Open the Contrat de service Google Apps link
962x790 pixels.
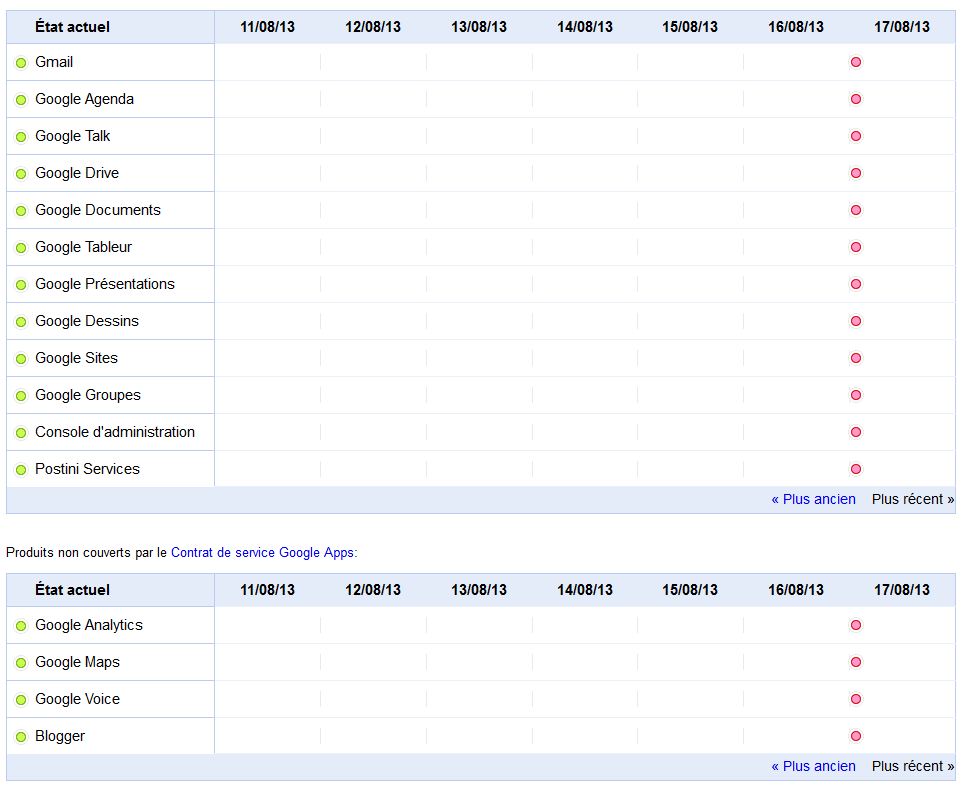pos(262,553)
